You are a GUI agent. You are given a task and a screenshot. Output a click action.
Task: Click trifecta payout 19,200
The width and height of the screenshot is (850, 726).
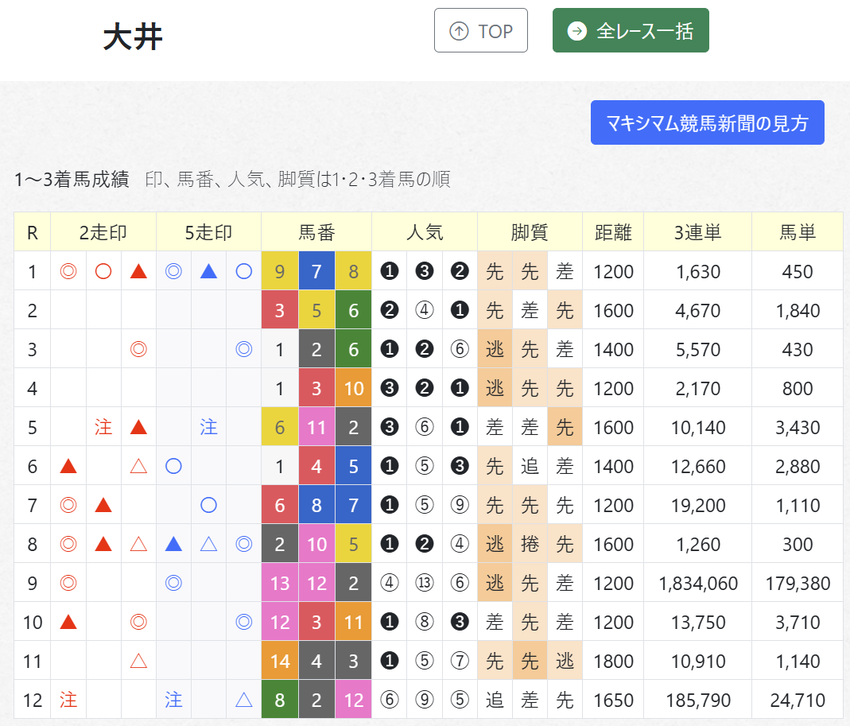point(698,505)
